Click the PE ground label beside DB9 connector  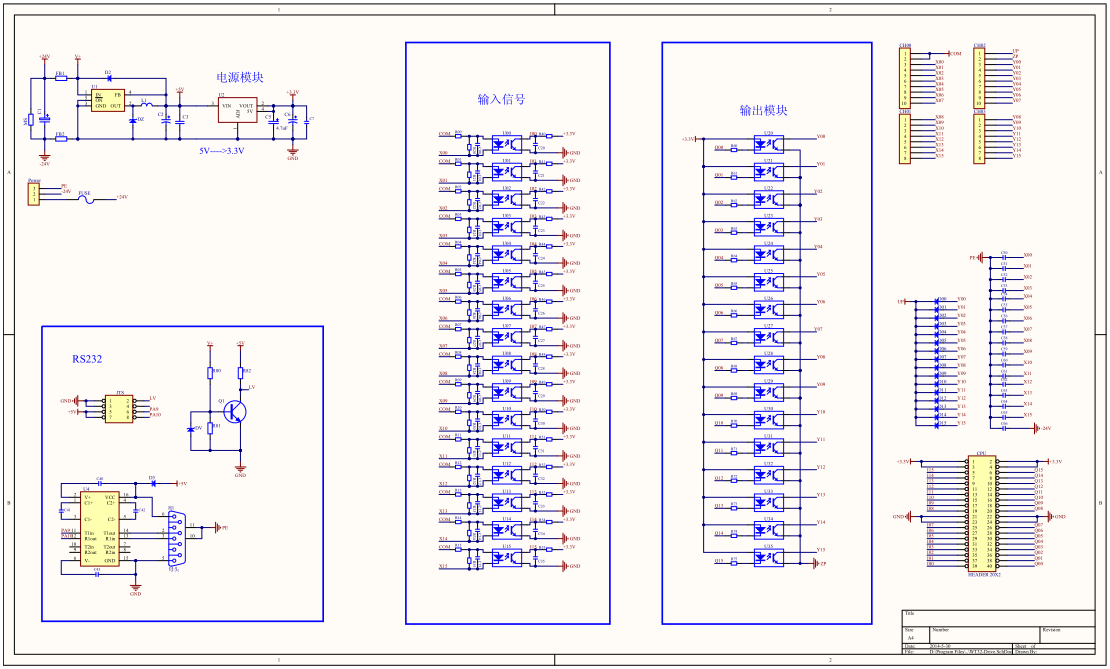pos(223,527)
